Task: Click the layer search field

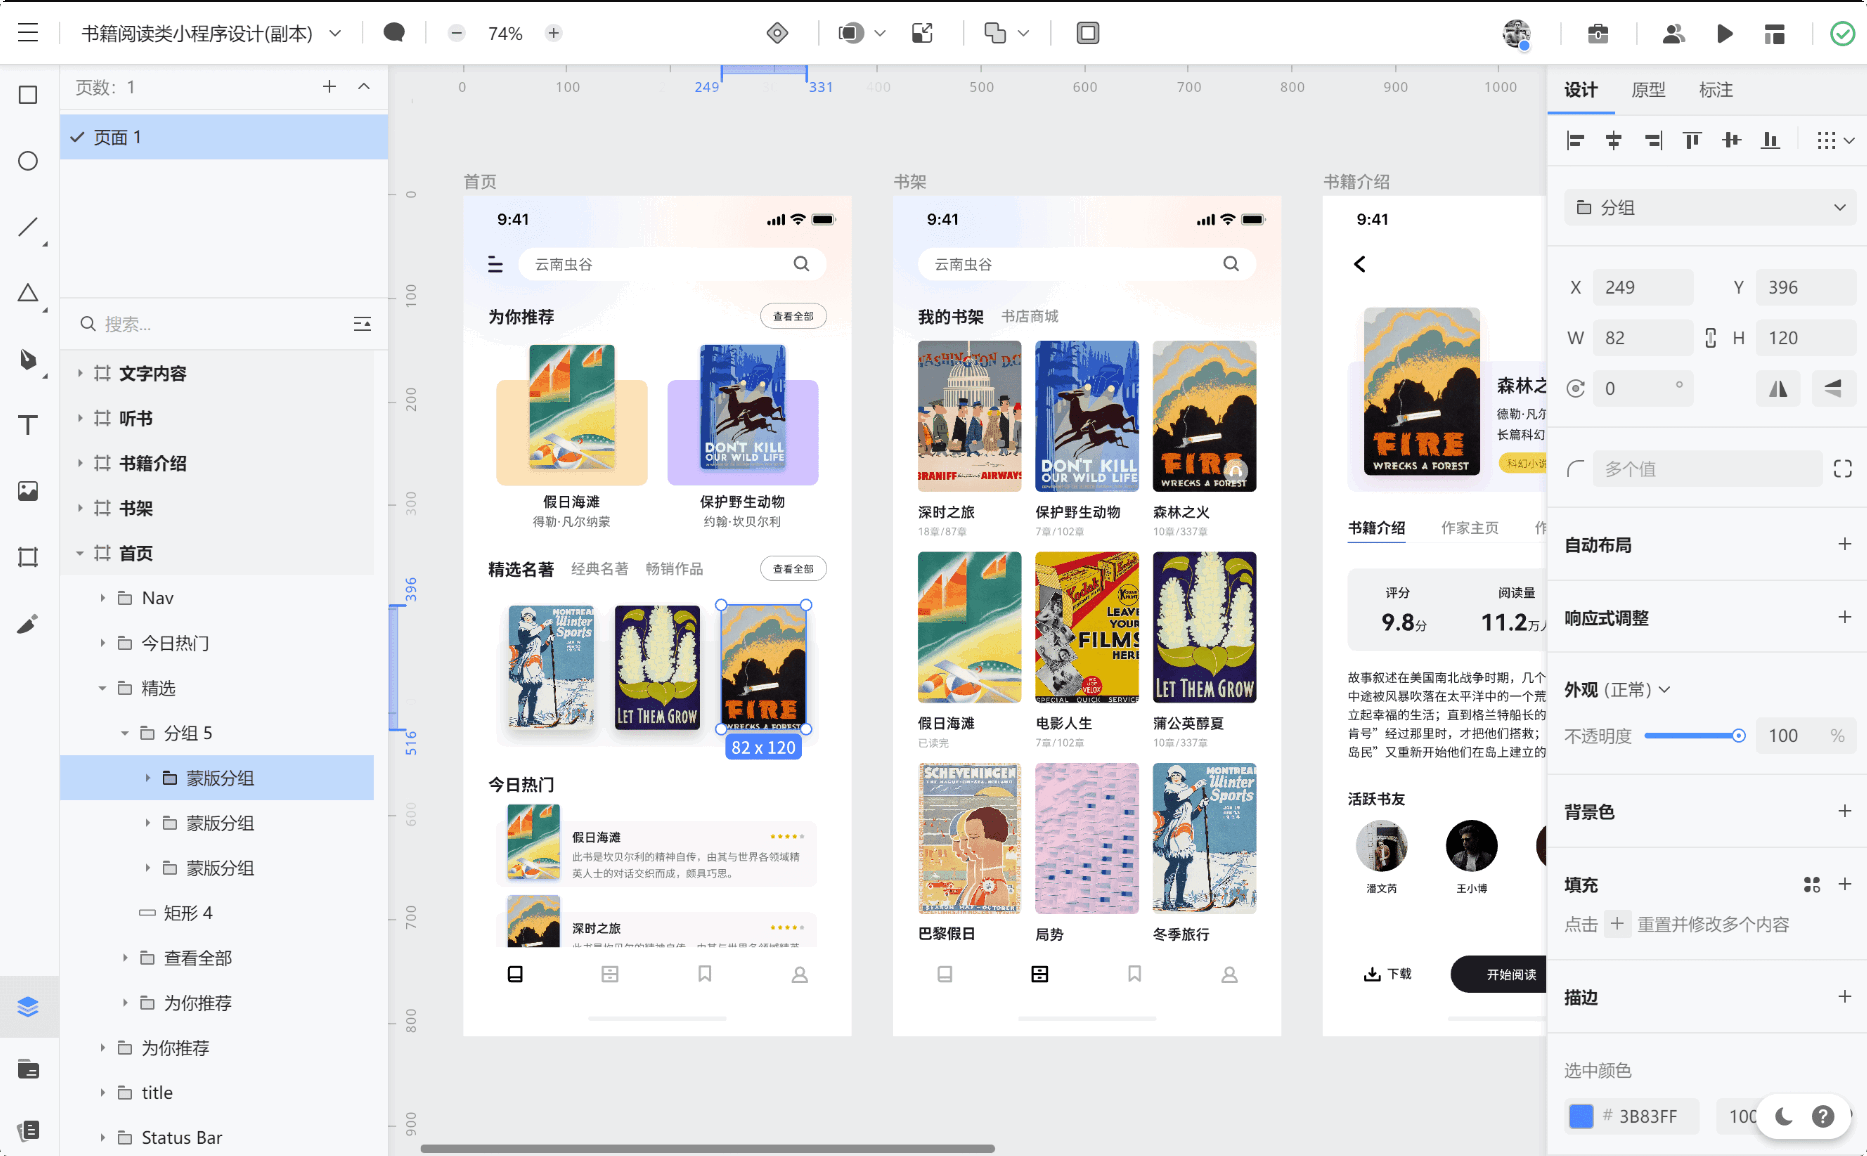Action: pos(210,324)
